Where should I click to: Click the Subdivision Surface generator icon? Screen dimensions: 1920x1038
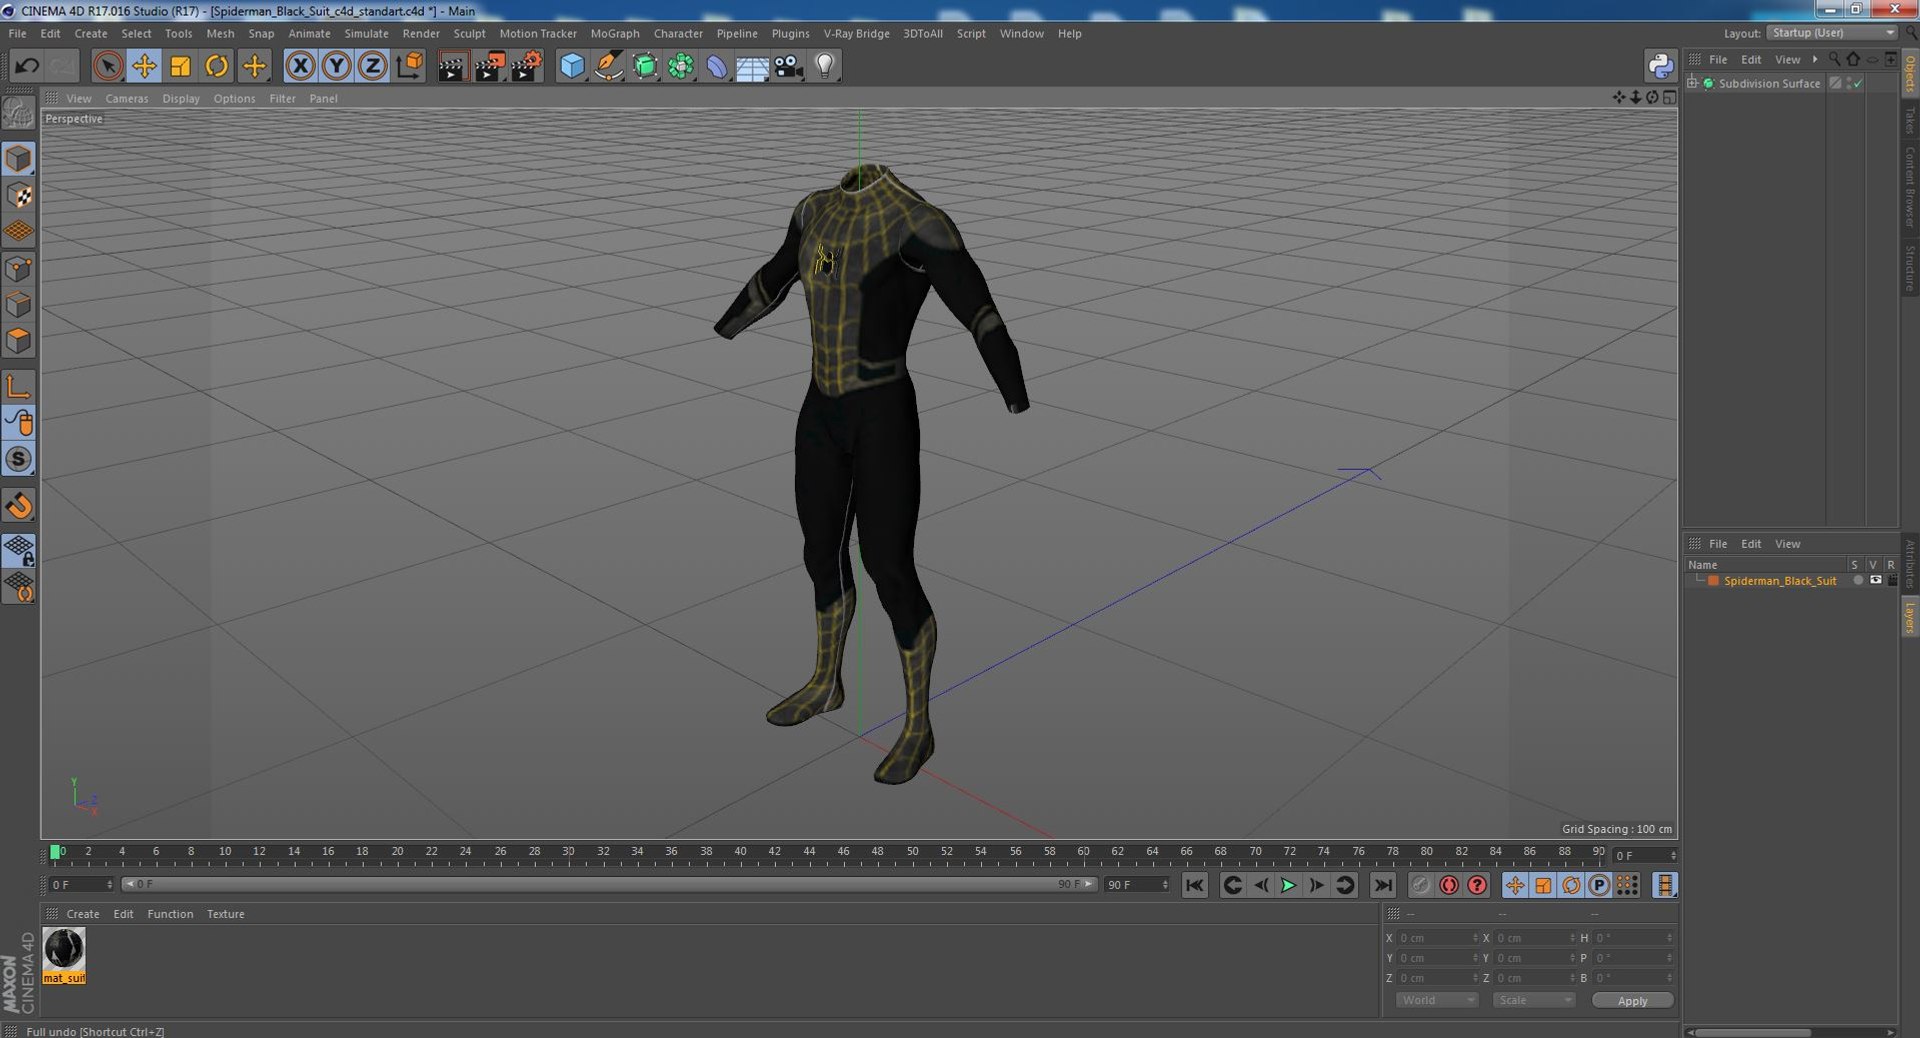point(645,66)
